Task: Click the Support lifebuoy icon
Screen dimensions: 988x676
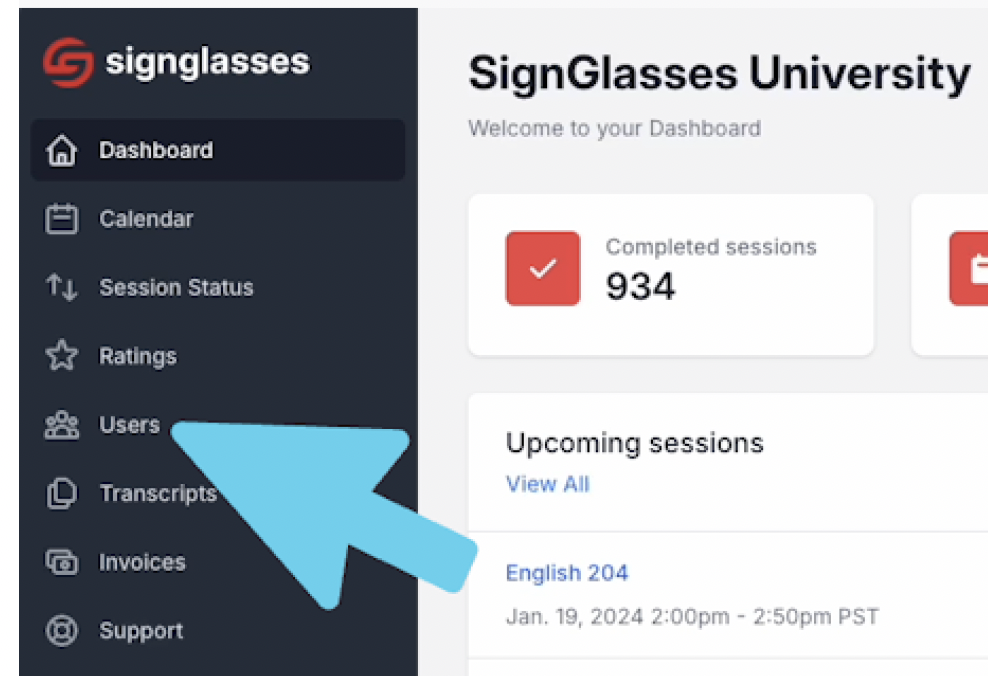Action: (61, 630)
